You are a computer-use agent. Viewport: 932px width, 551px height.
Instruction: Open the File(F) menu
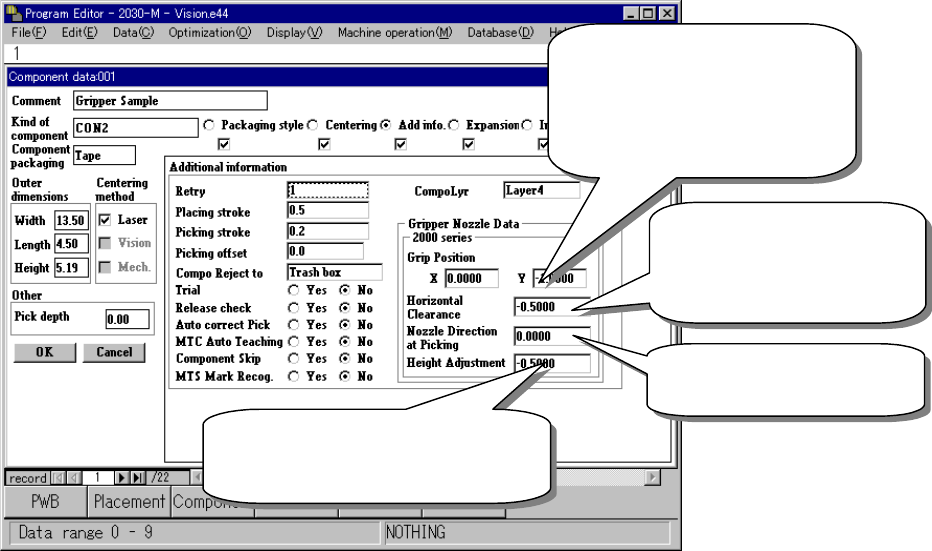(29, 33)
